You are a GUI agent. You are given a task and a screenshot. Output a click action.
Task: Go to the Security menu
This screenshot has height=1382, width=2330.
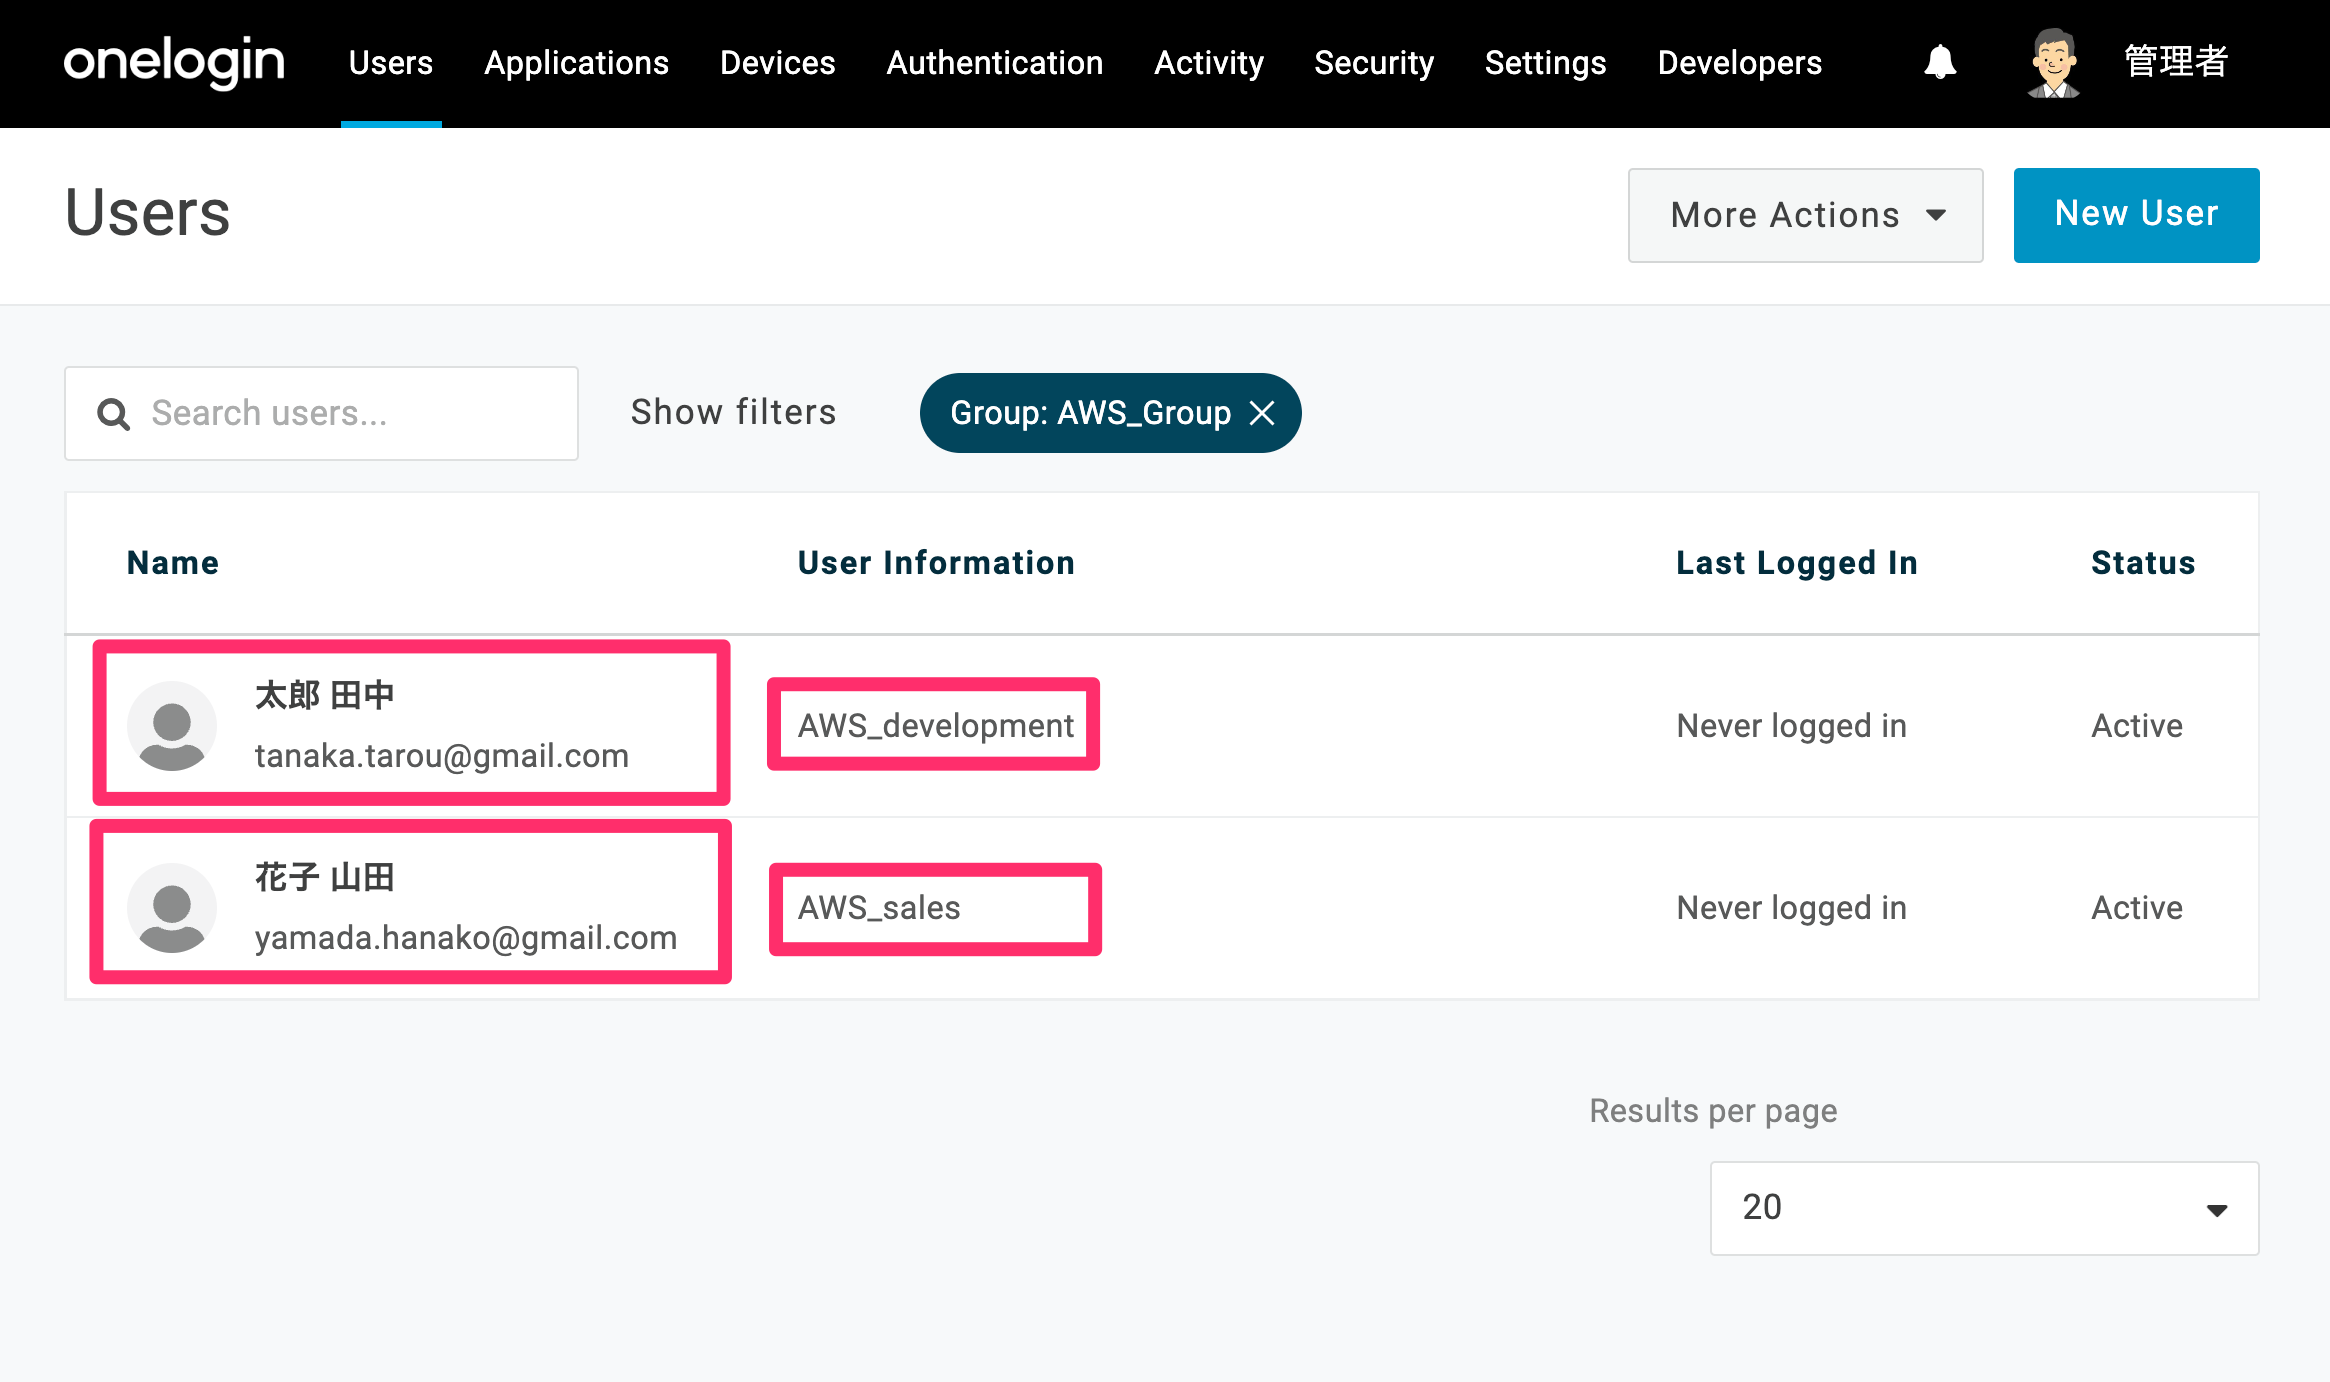(x=1373, y=63)
